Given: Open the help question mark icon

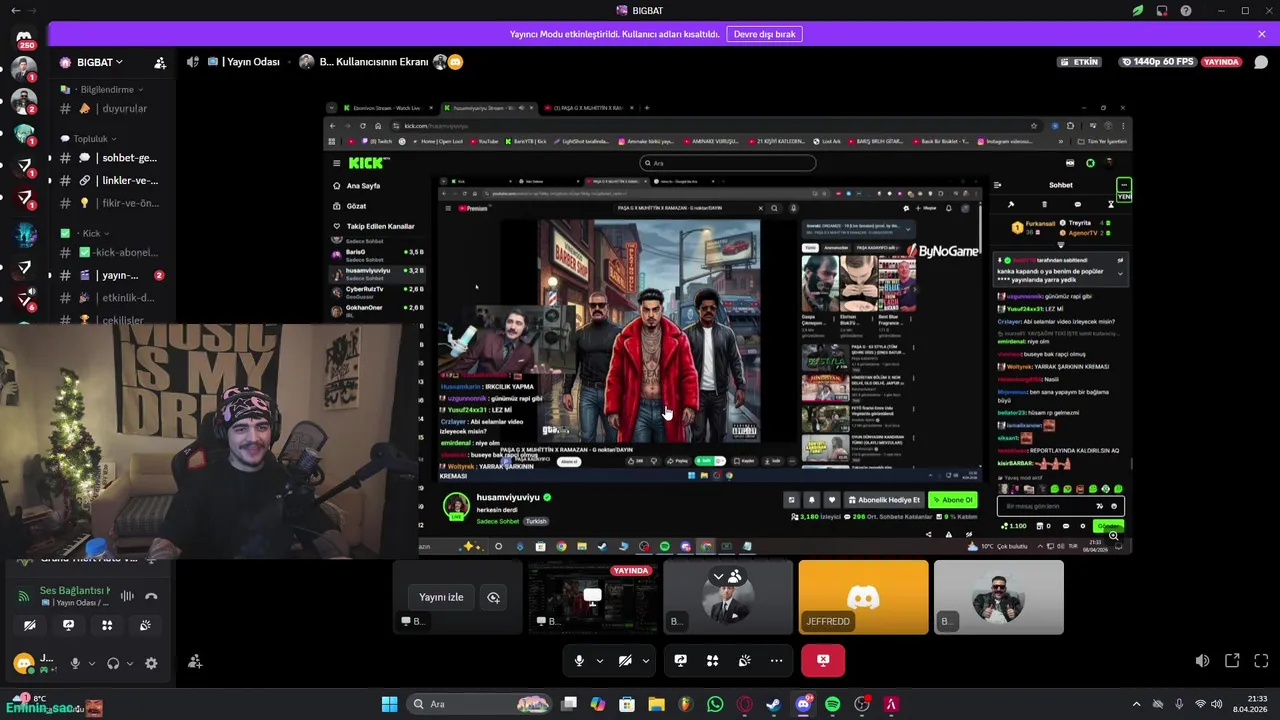Looking at the screenshot, I should click(x=1186, y=11).
